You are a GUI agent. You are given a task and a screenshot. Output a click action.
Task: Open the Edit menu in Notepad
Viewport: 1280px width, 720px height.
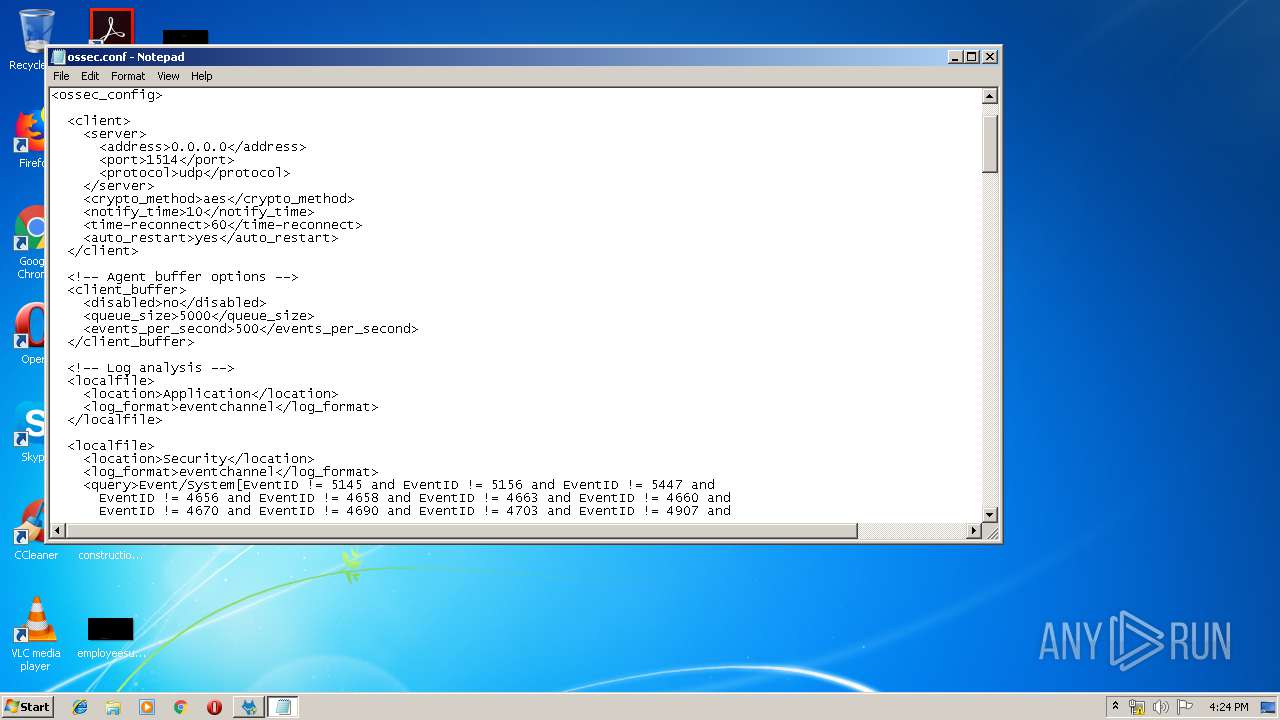(90, 76)
